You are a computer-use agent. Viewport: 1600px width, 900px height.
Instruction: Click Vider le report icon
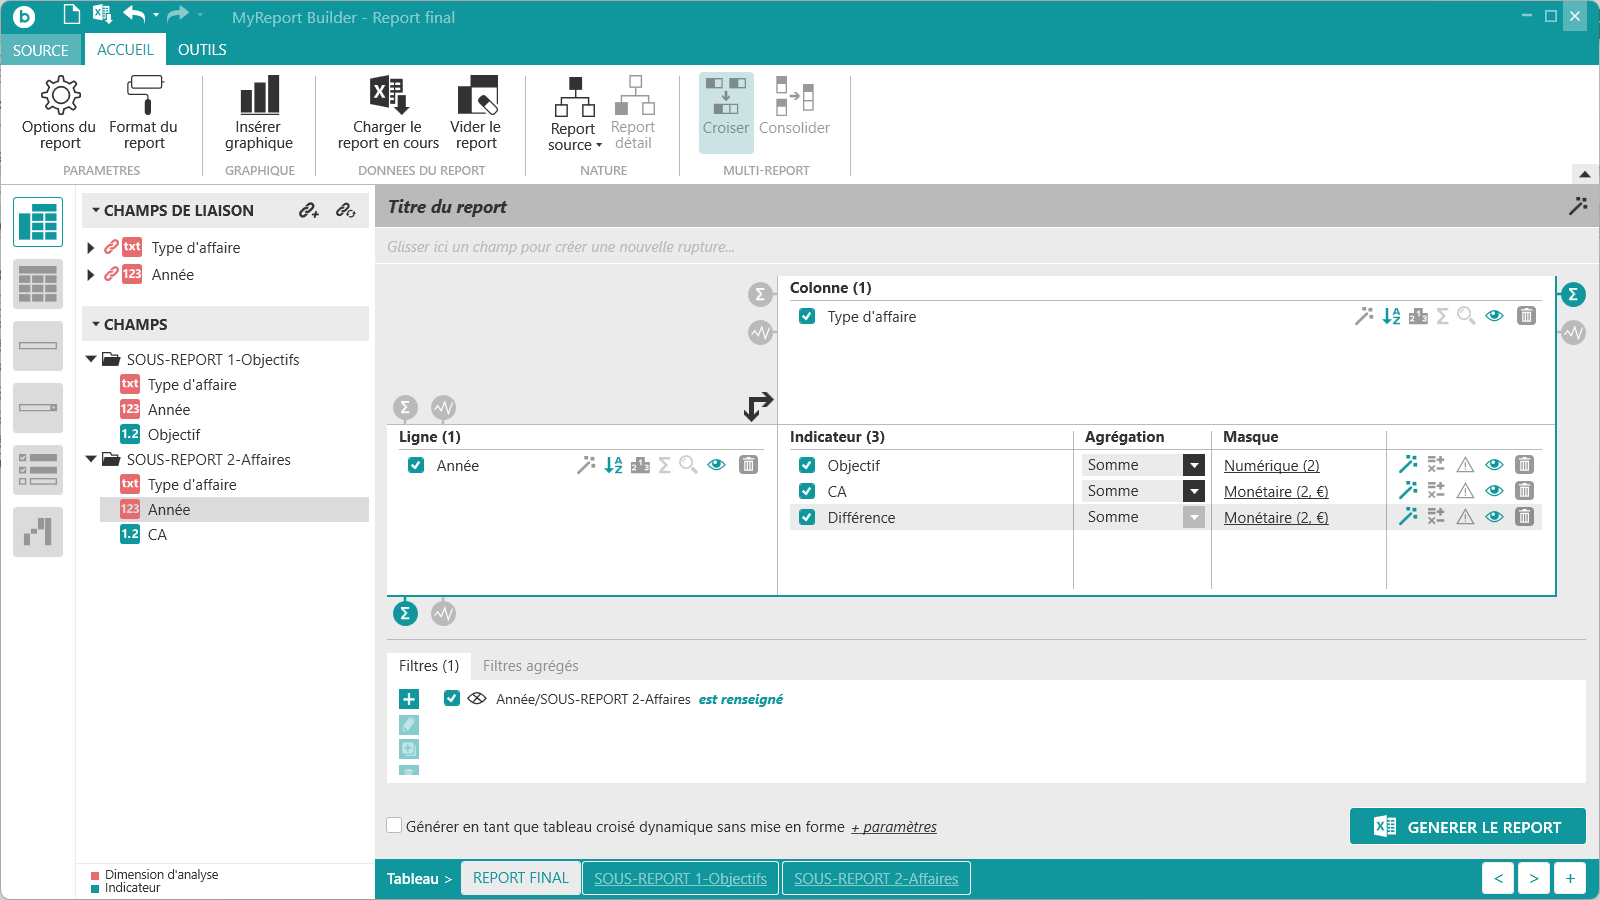point(477,95)
